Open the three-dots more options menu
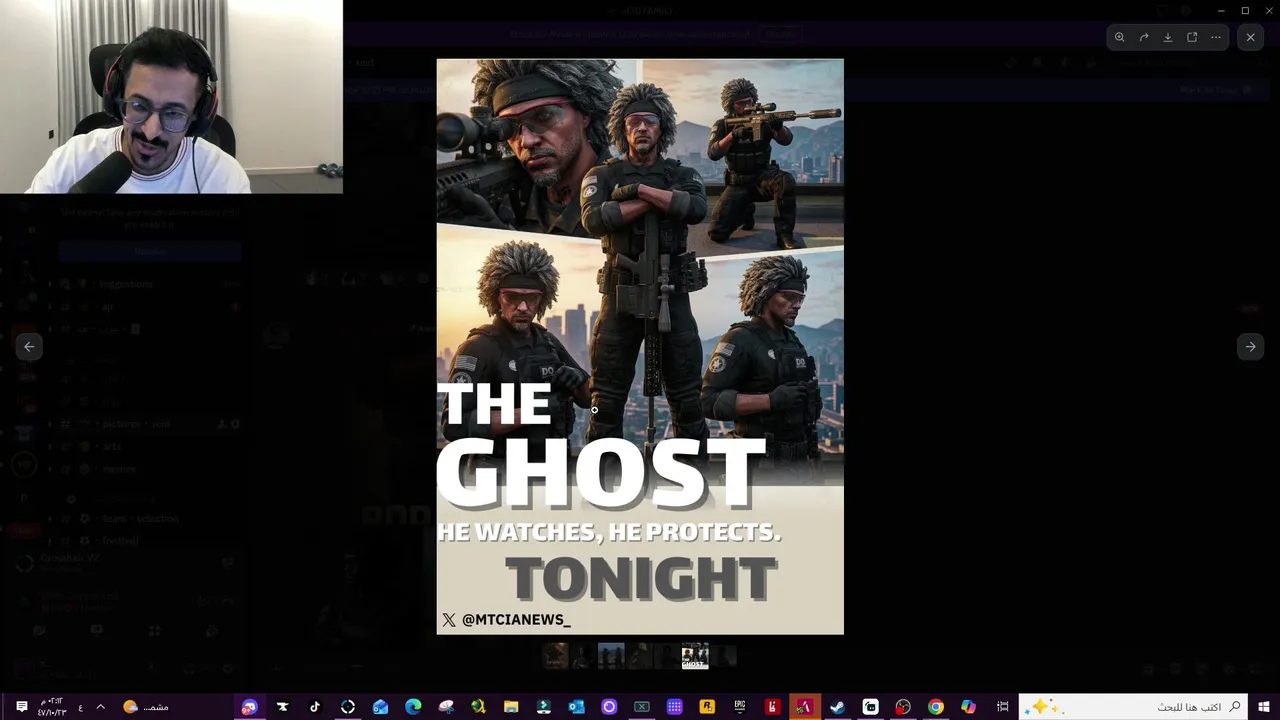Screen dimensions: 1280x720 coord(1216,37)
